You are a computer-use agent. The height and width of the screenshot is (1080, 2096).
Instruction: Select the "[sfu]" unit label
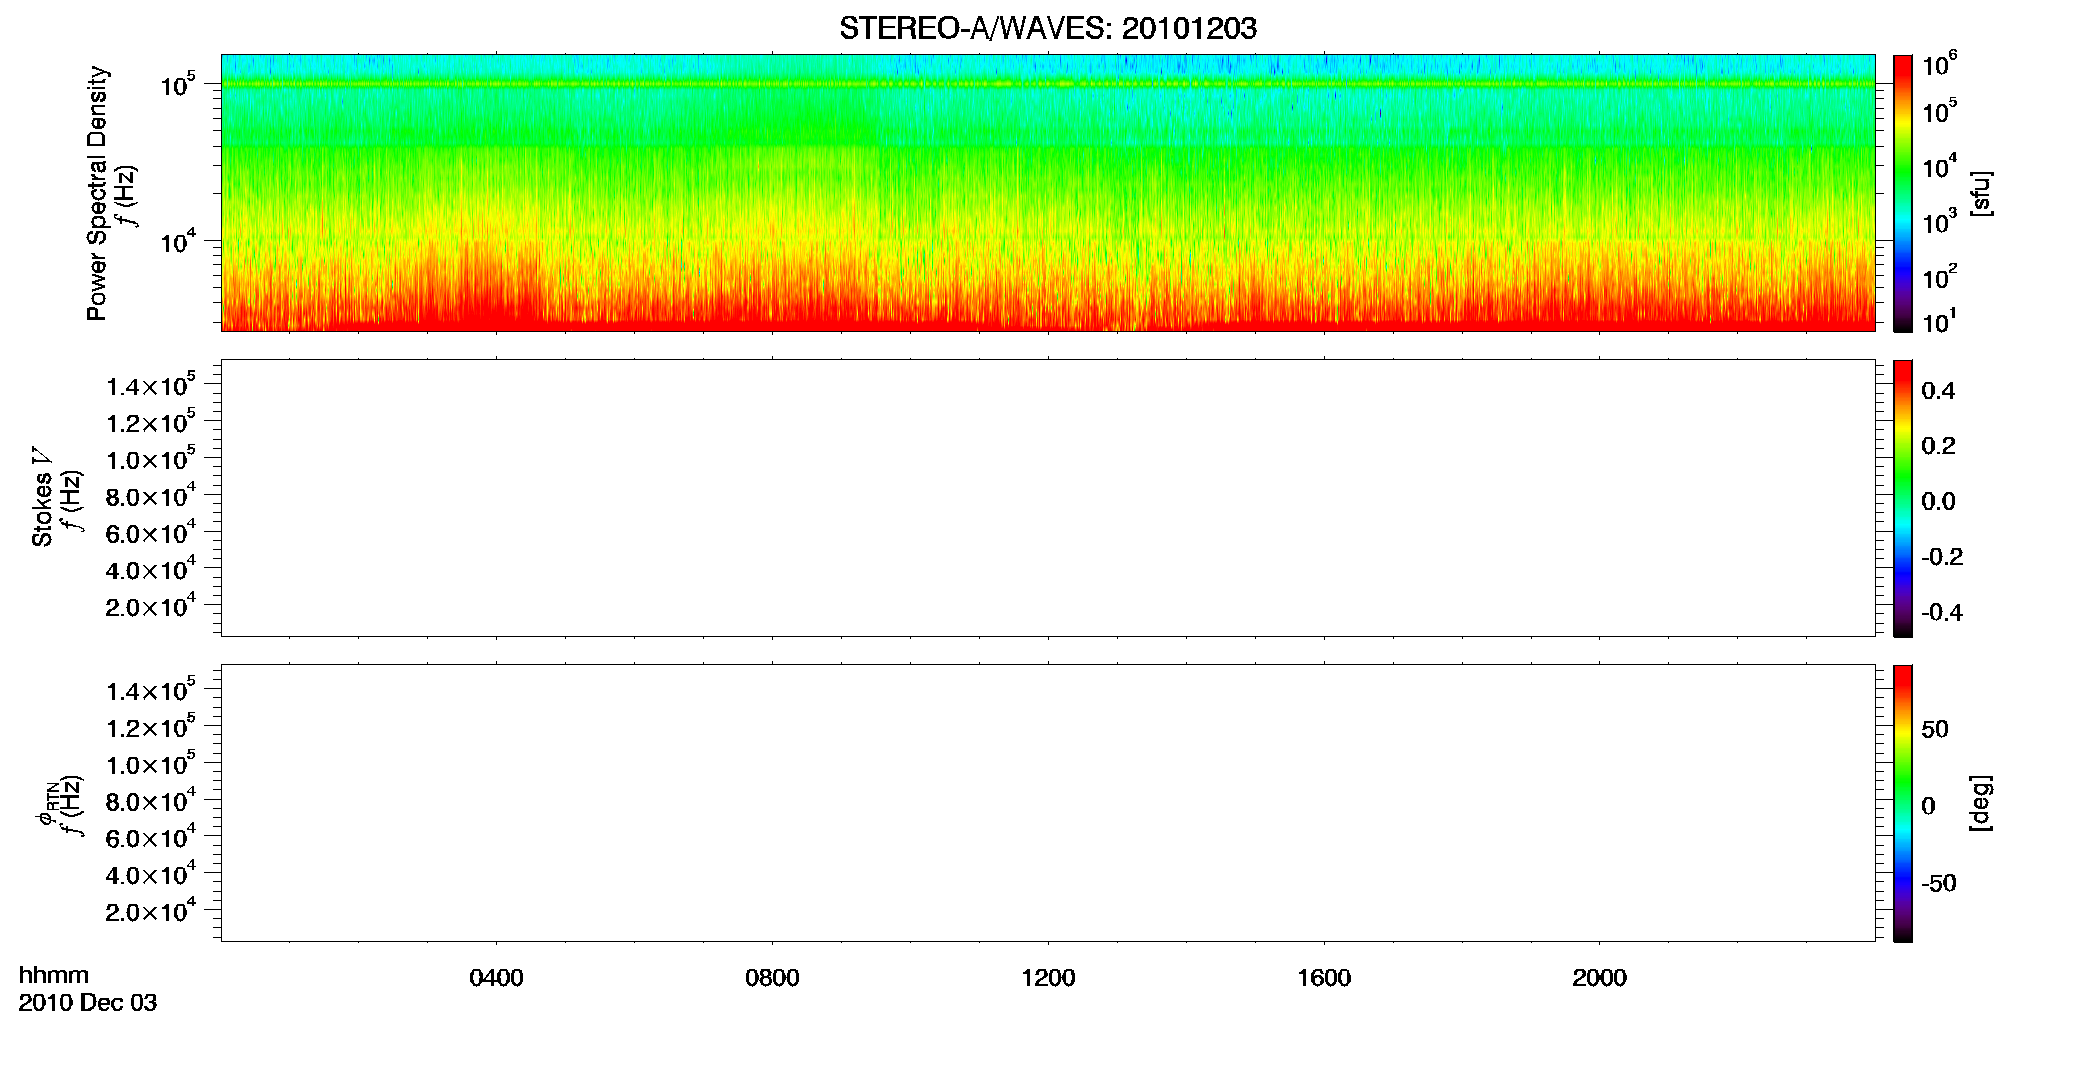click(1980, 193)
